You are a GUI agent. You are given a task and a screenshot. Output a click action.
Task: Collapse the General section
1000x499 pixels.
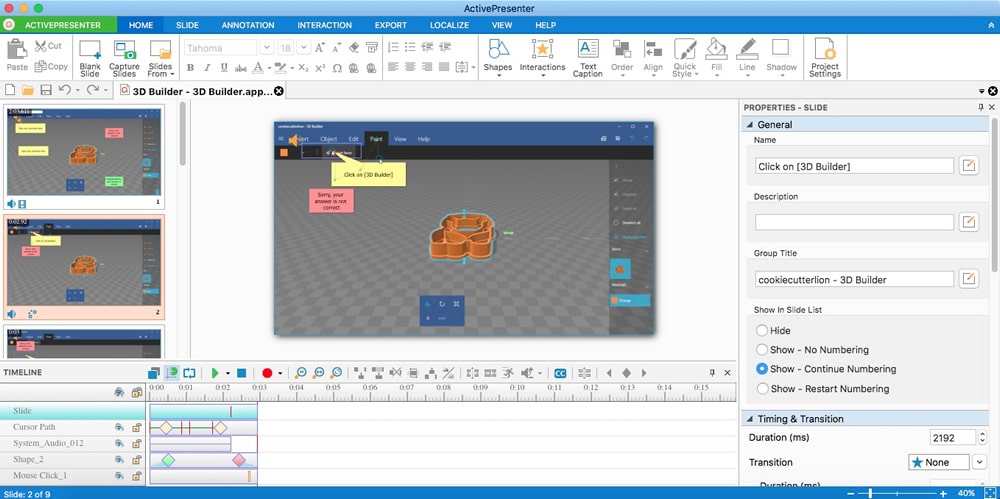pyautogui.click(x=749, y=124)
